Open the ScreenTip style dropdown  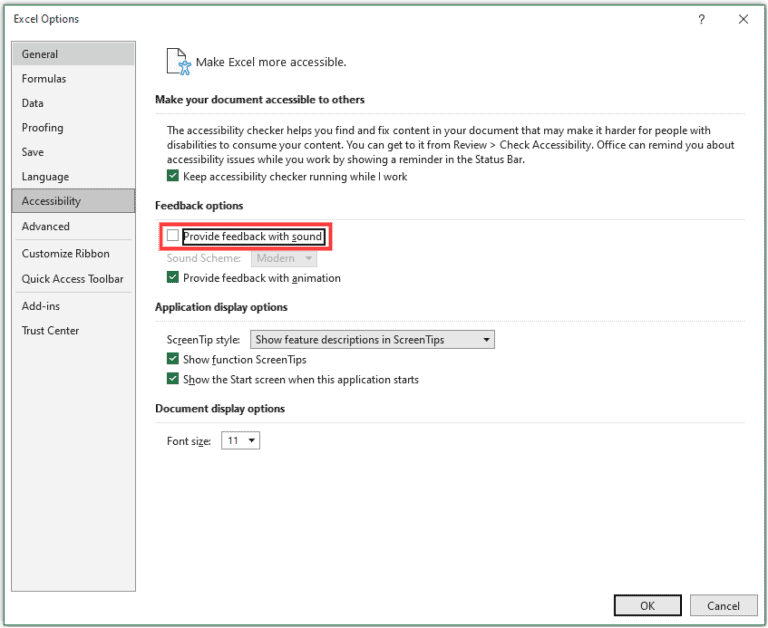[x=372, y=339]
